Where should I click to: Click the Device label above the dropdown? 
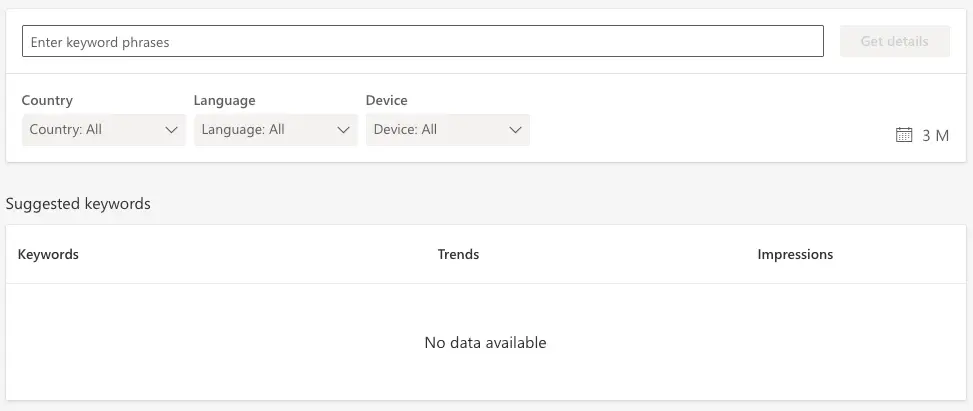click(x=387, y=100)
